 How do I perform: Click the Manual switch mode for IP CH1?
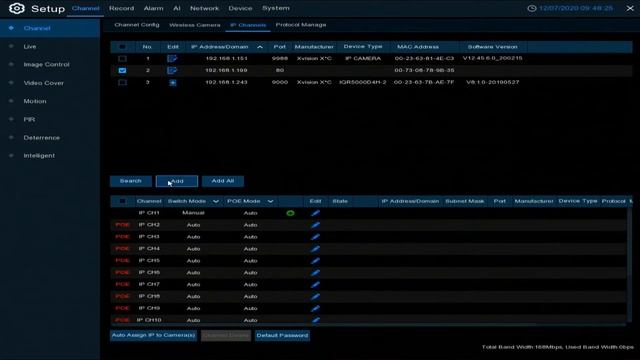click(x=193, y=213)
